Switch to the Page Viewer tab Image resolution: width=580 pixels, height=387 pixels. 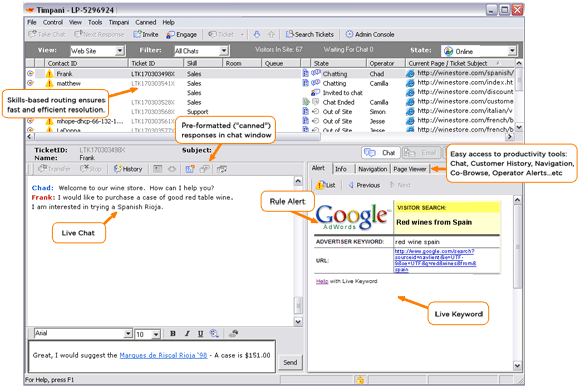409,169
